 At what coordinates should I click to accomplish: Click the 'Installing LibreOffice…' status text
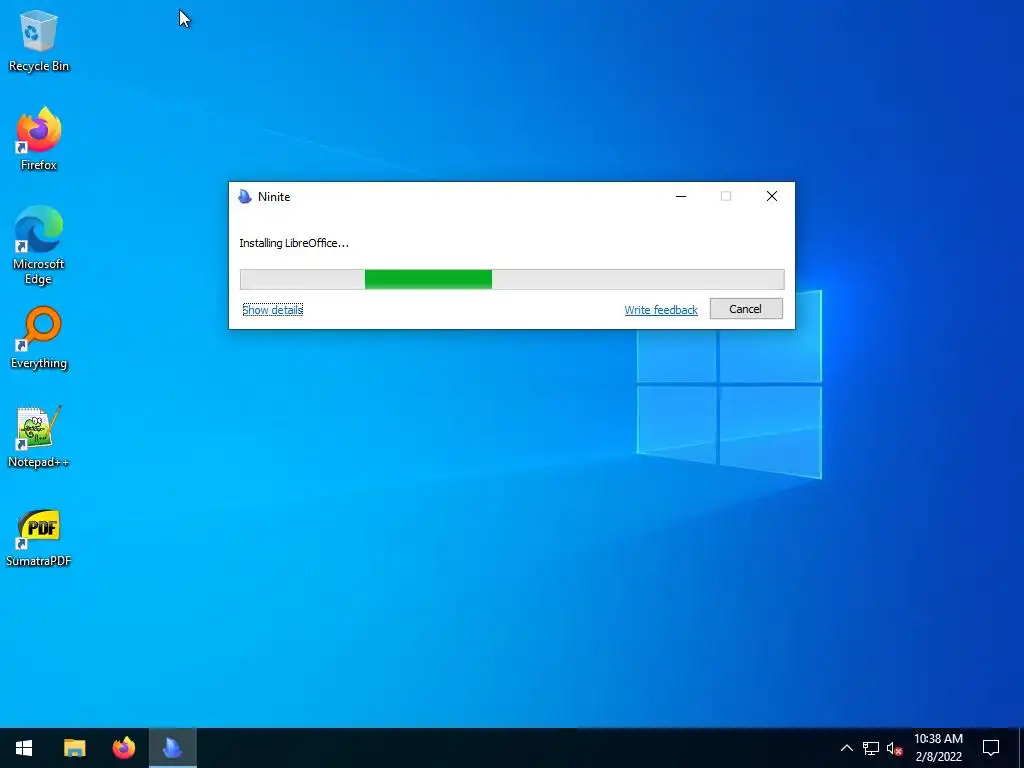(294, 243)
